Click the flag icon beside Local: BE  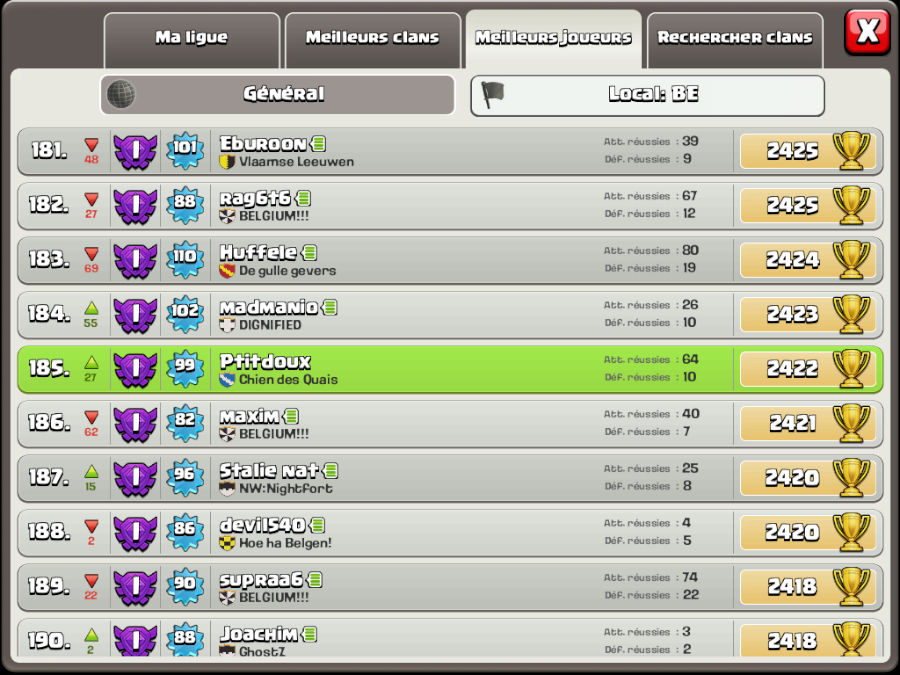[x=492, y=95]
